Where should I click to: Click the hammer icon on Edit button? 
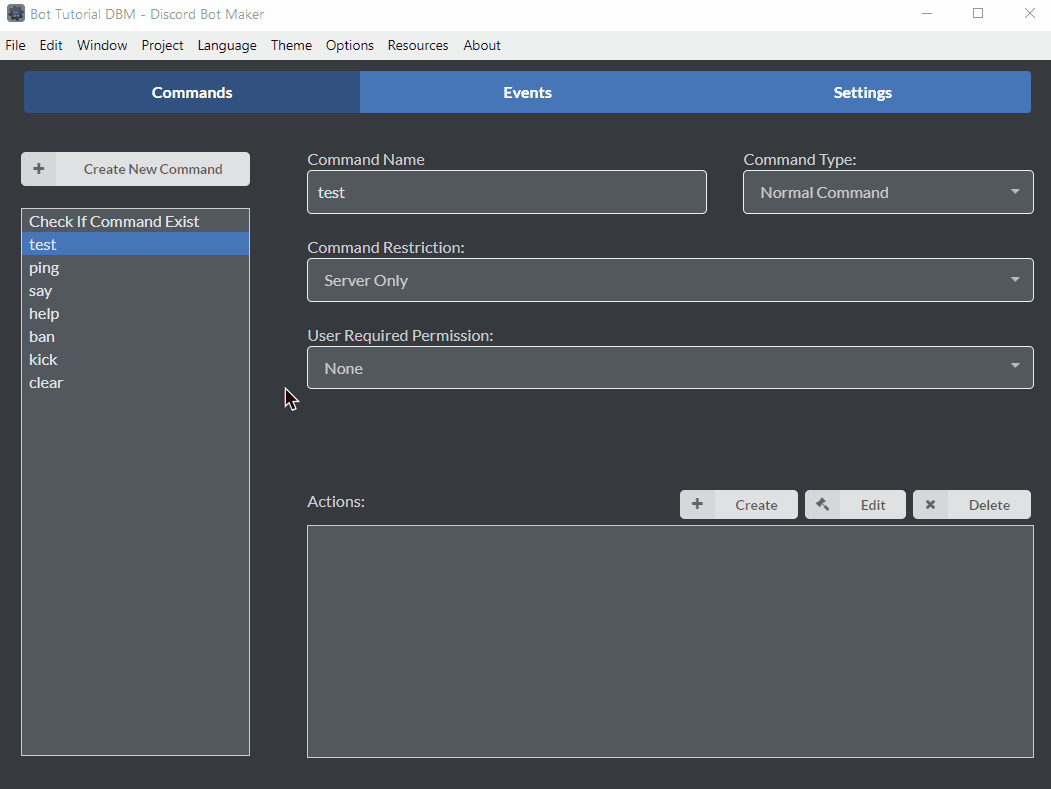pos(822,504)
